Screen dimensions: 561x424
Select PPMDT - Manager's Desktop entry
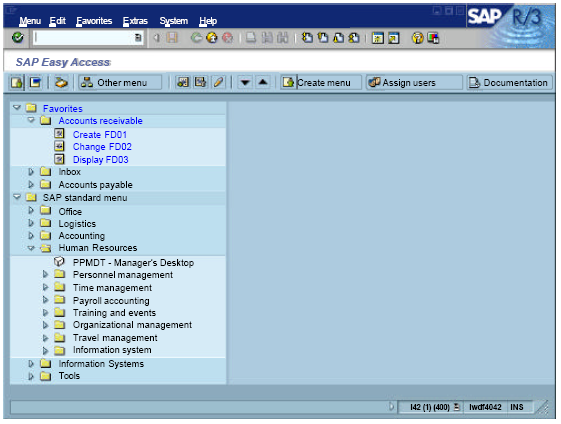tap(133, 263)
